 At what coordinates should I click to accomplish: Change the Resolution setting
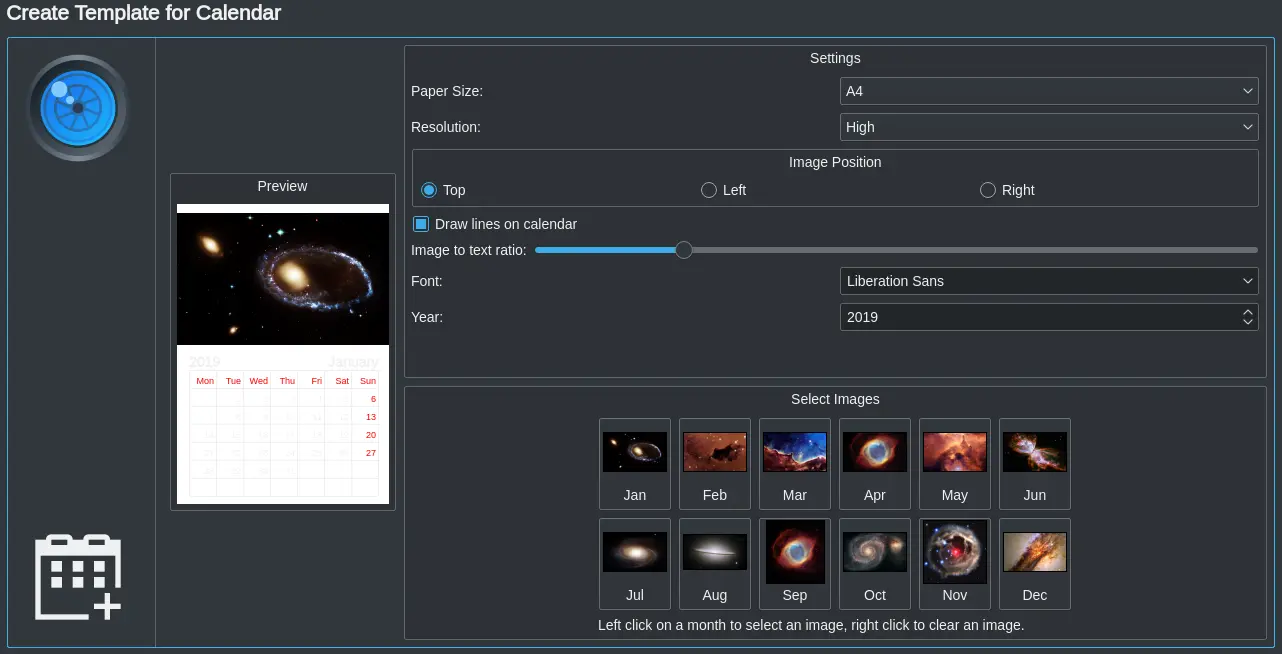(x=1048, y=127)
